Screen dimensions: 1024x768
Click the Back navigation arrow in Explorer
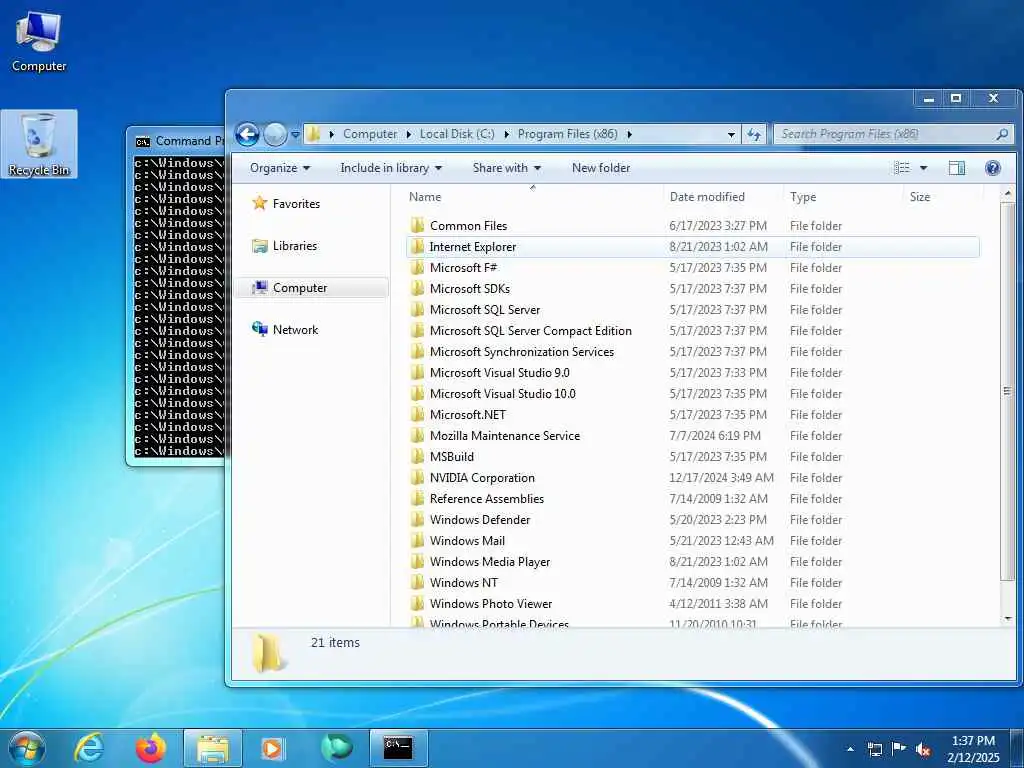(x=247, y=135)
